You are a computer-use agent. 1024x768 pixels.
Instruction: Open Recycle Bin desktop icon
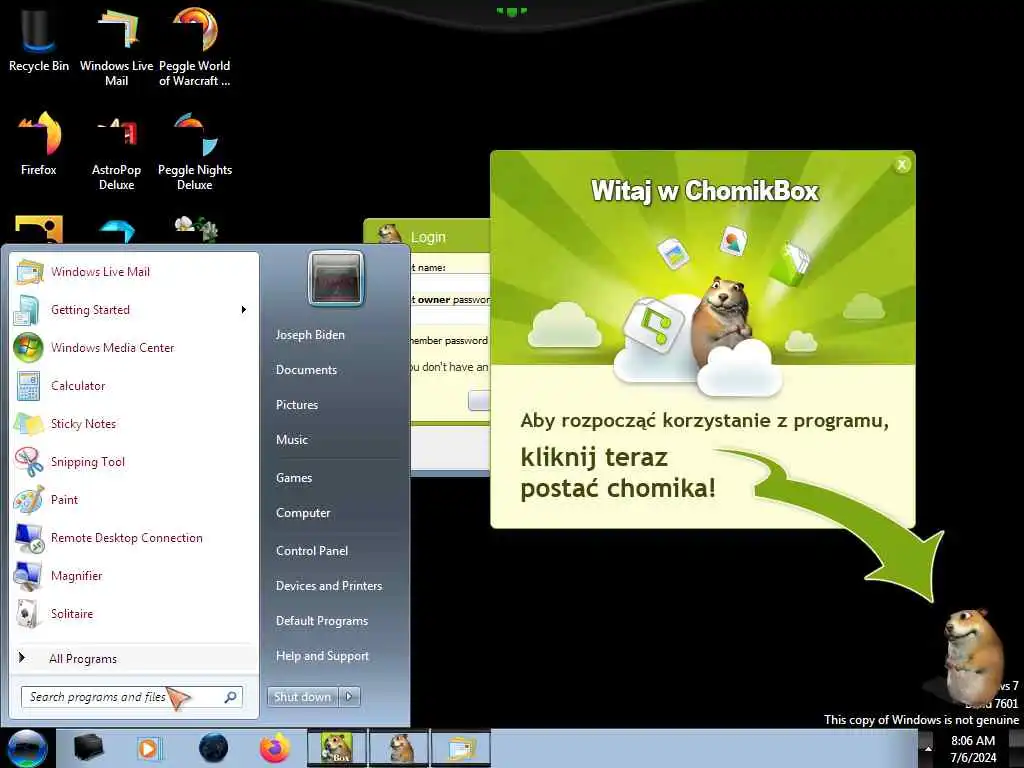pos(39,39)
